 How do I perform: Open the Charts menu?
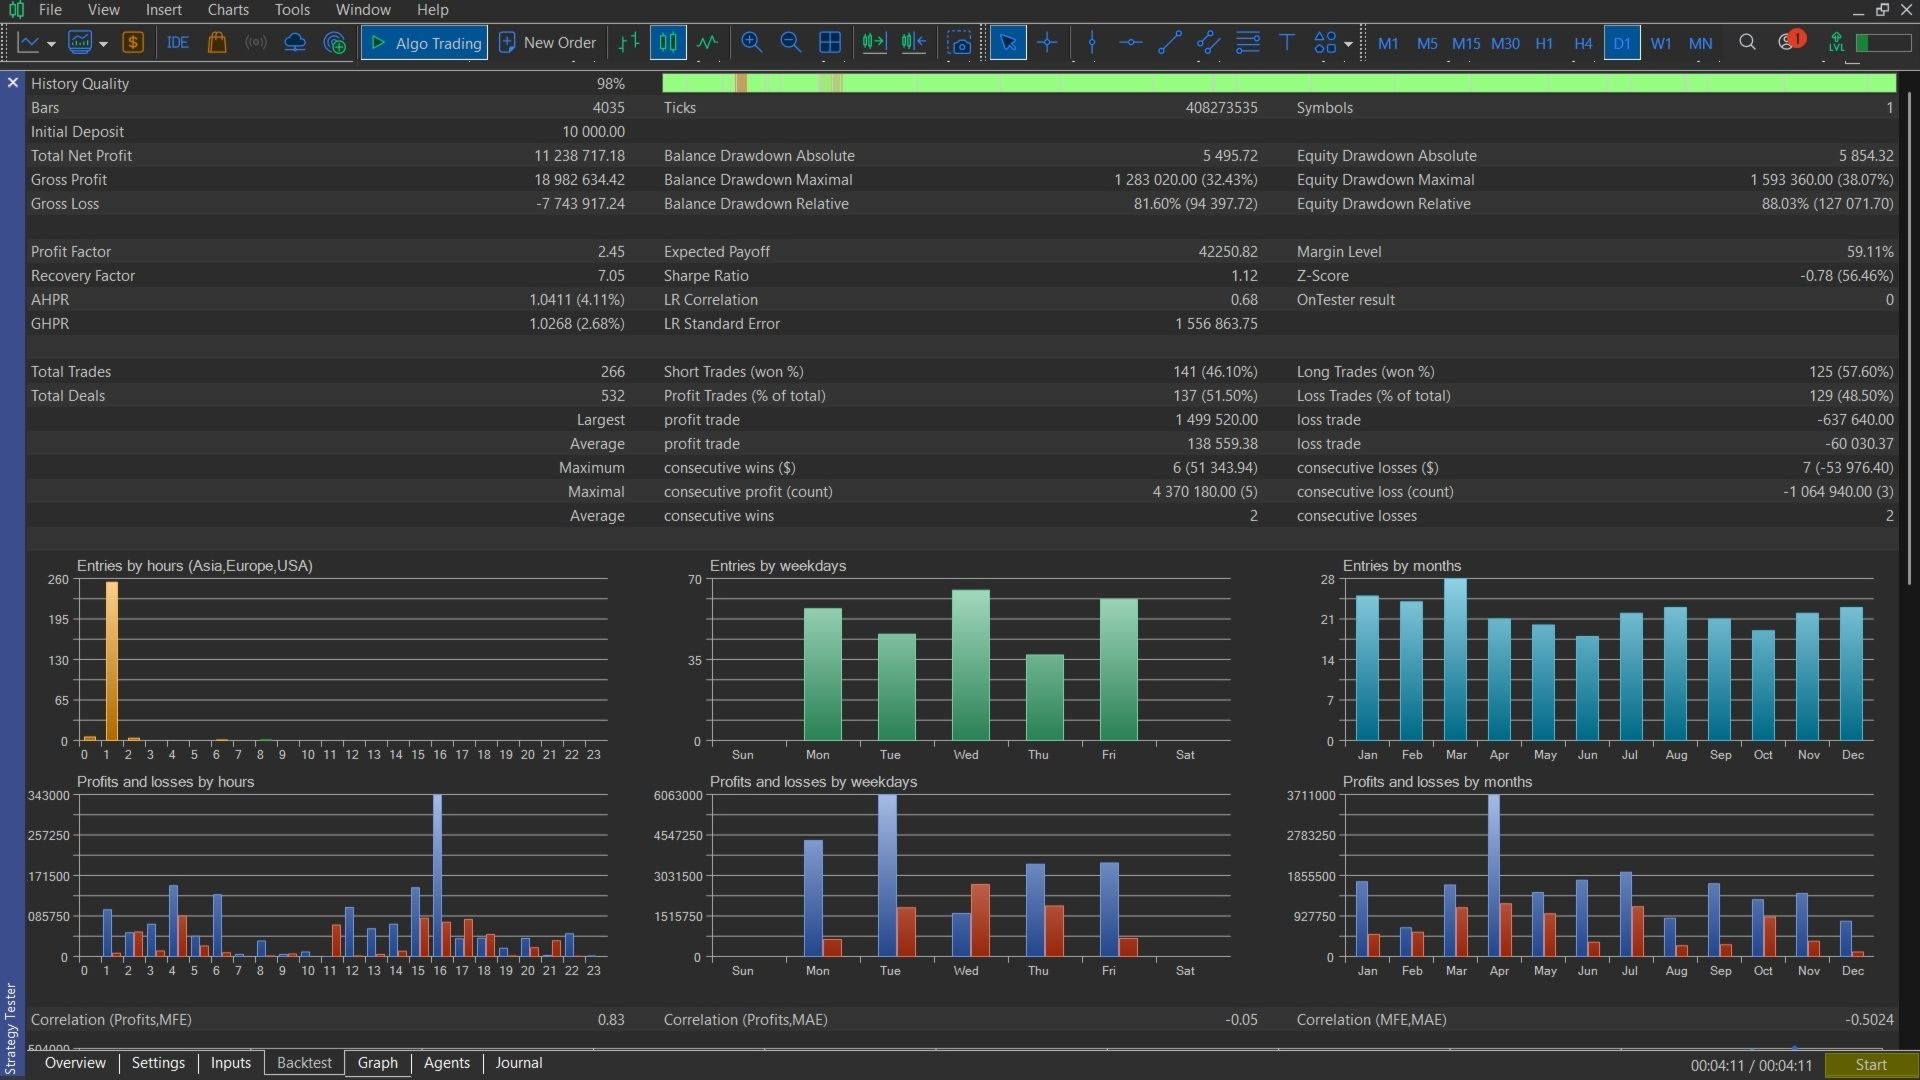point(228,10)
